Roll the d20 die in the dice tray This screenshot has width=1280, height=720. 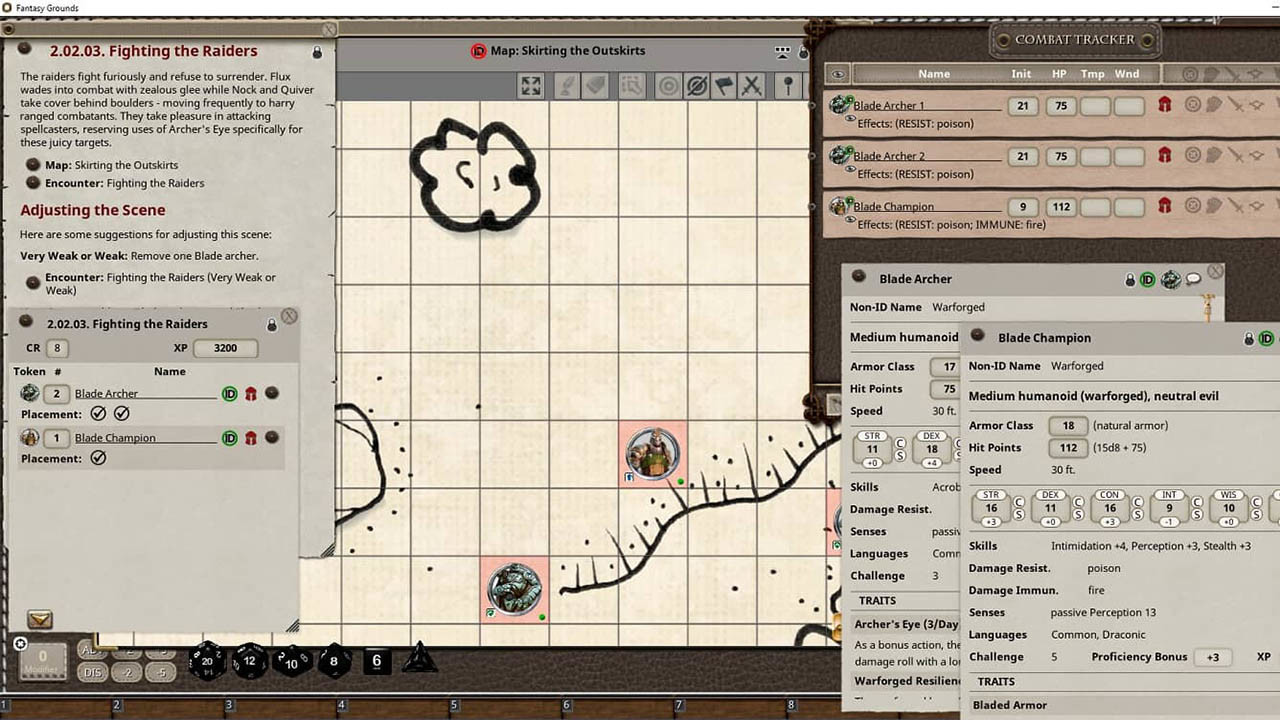pyautogui.click(x=206, y=661)
